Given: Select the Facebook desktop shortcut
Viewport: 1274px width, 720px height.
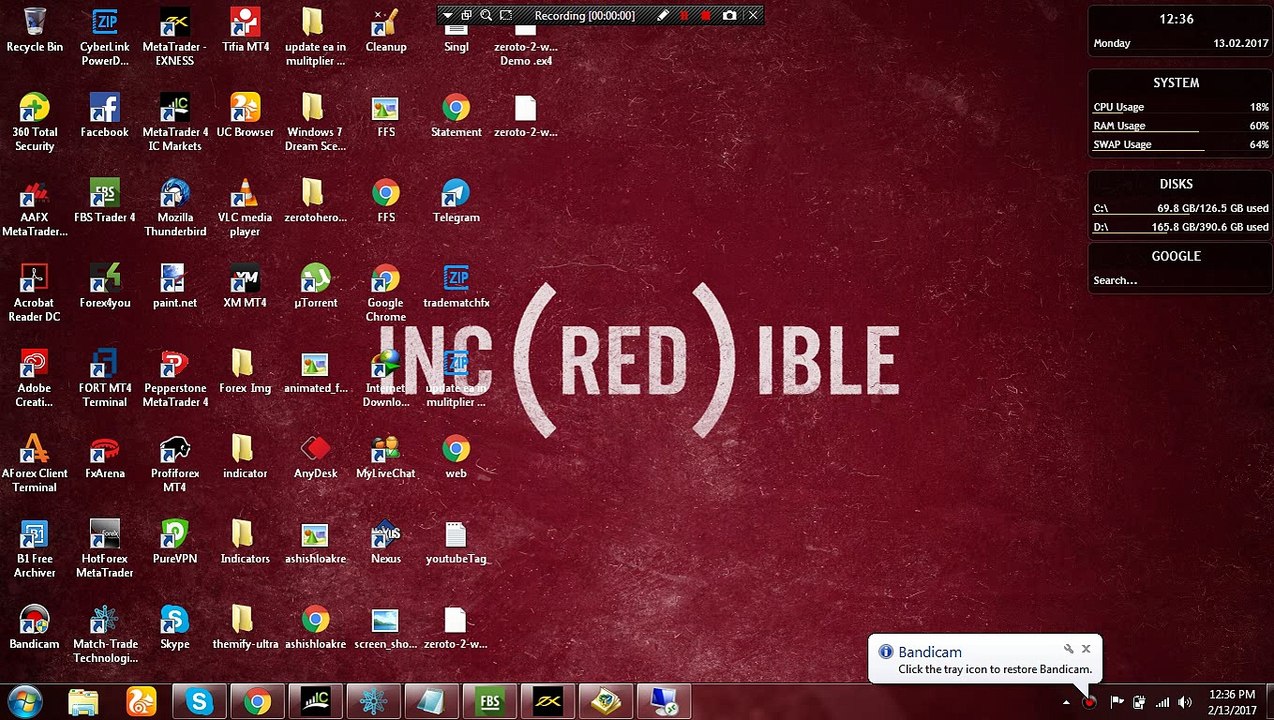Looking at the screenshot, I should tap(104, 116).
